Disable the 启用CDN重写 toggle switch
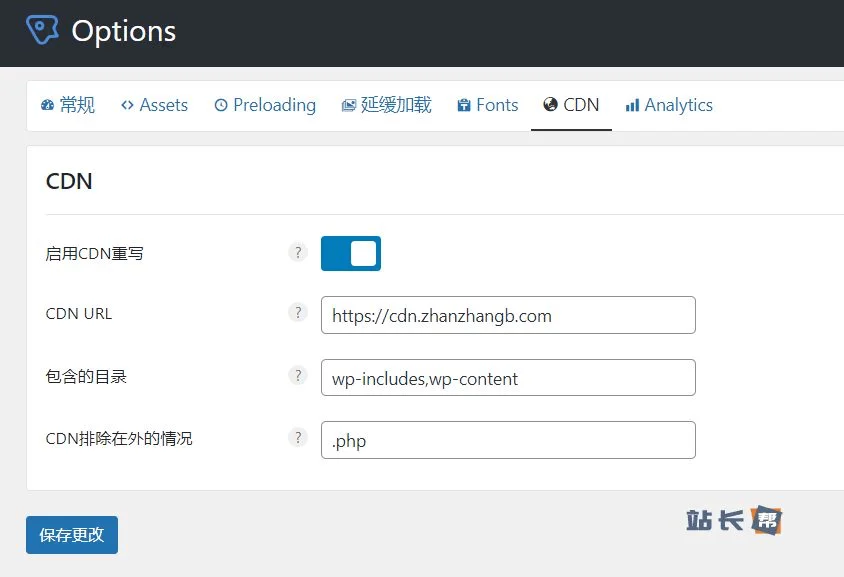 (x=351, y=254)
